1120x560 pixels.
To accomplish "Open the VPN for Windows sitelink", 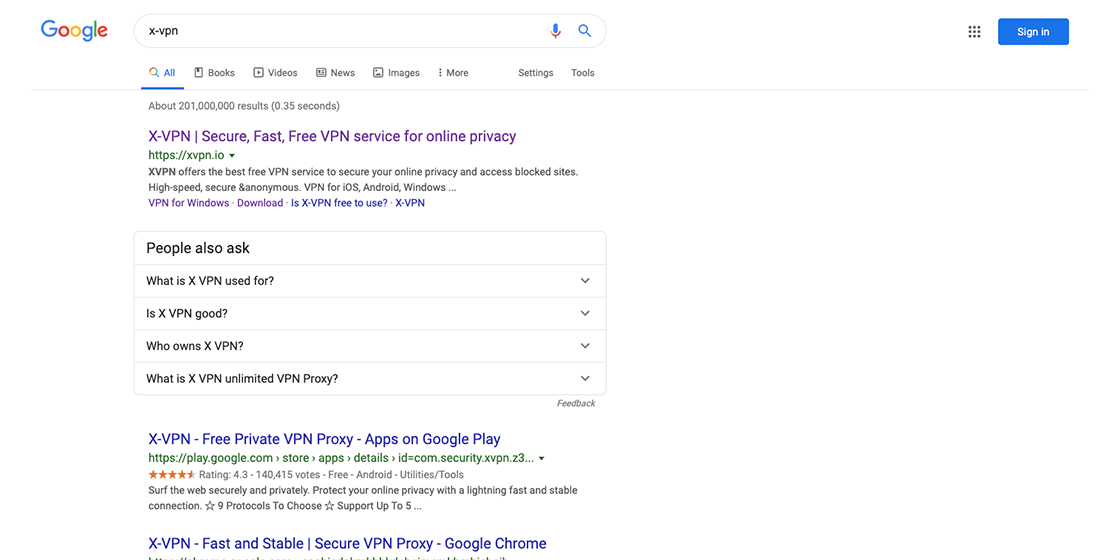I will (189, 203).
